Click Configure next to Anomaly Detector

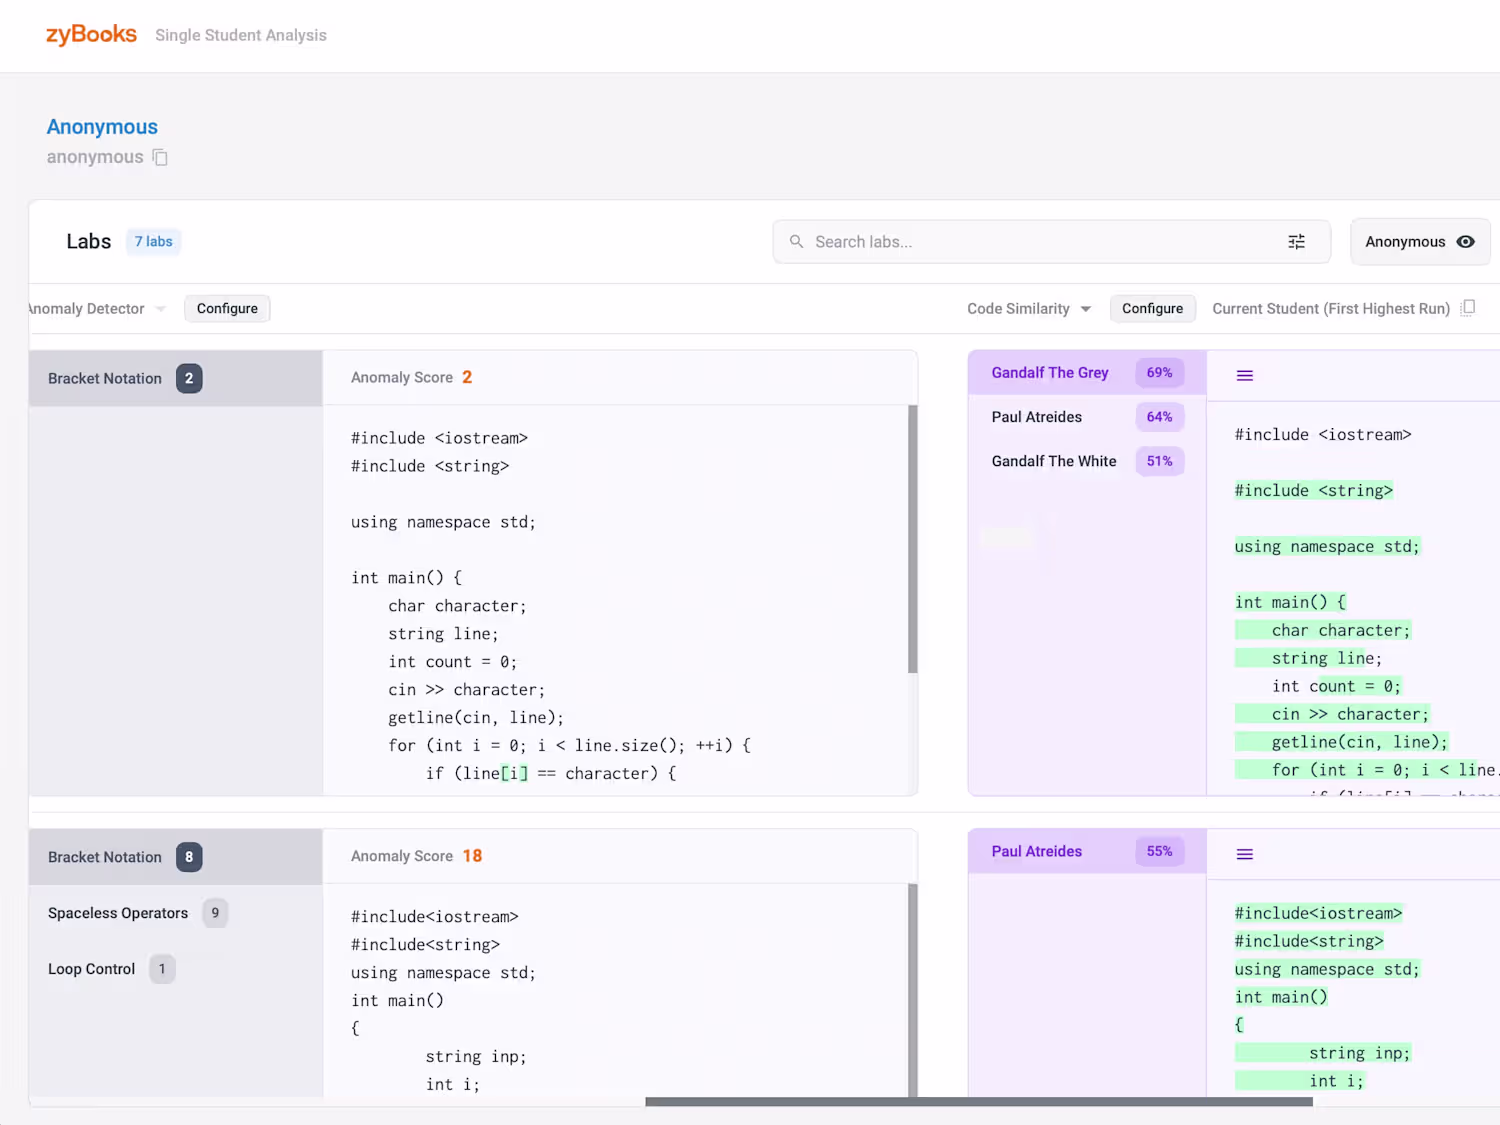point(227,309)
